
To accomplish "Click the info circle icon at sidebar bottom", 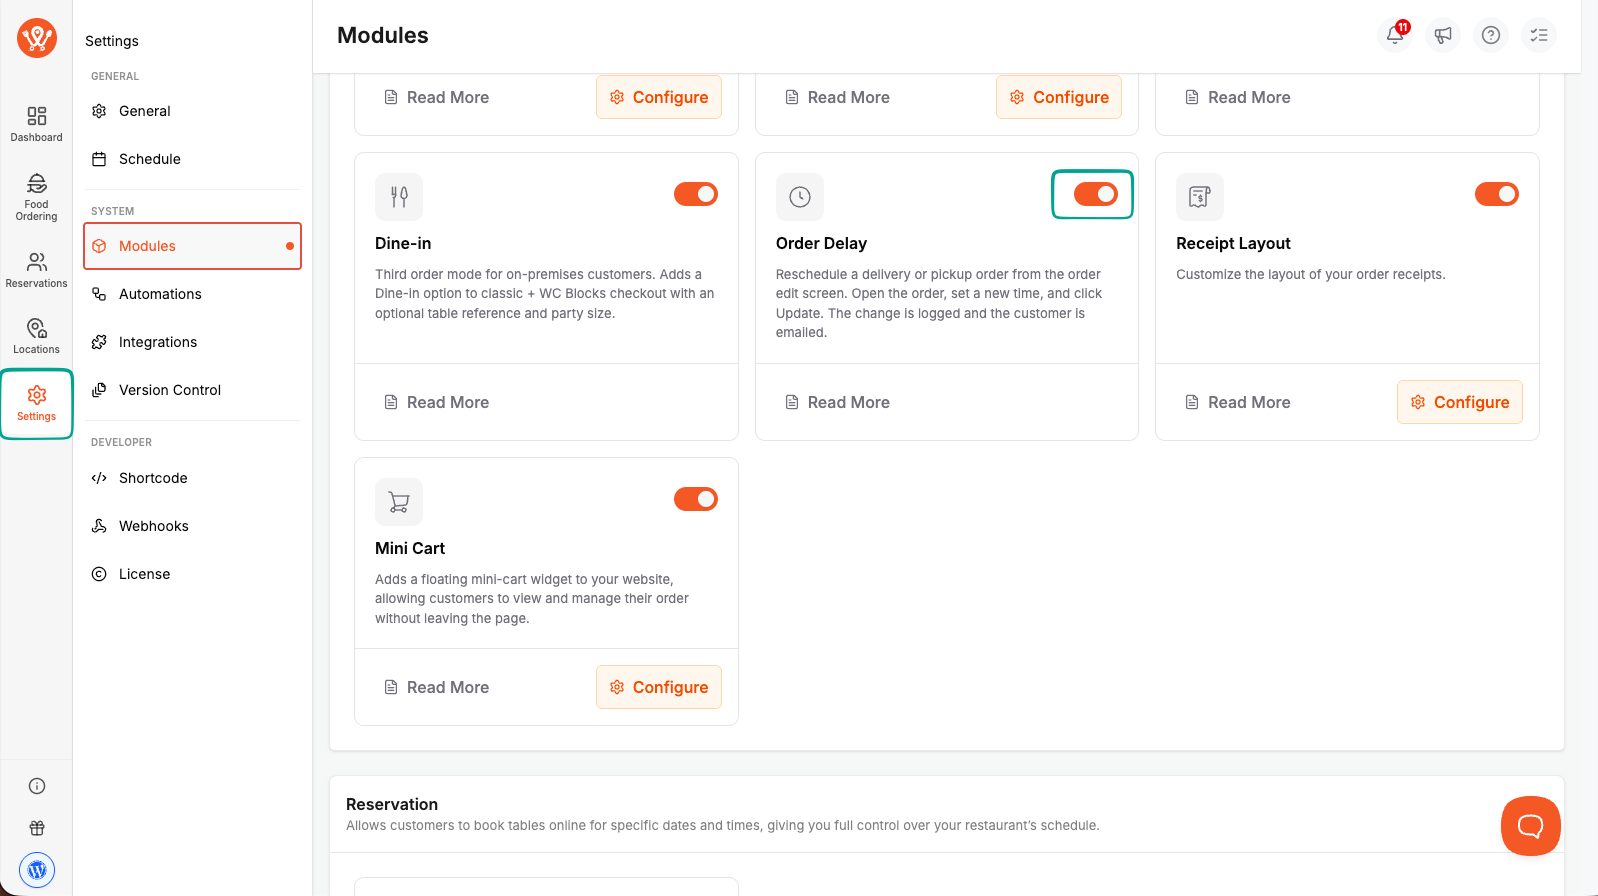I will (x=37, y=786).
